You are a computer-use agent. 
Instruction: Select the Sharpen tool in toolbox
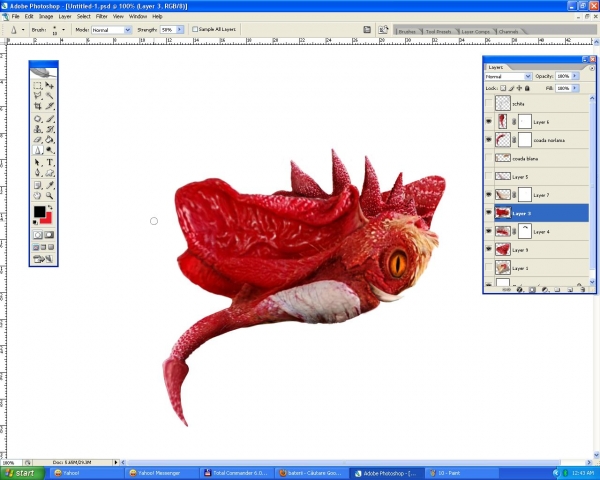[38, 150]
